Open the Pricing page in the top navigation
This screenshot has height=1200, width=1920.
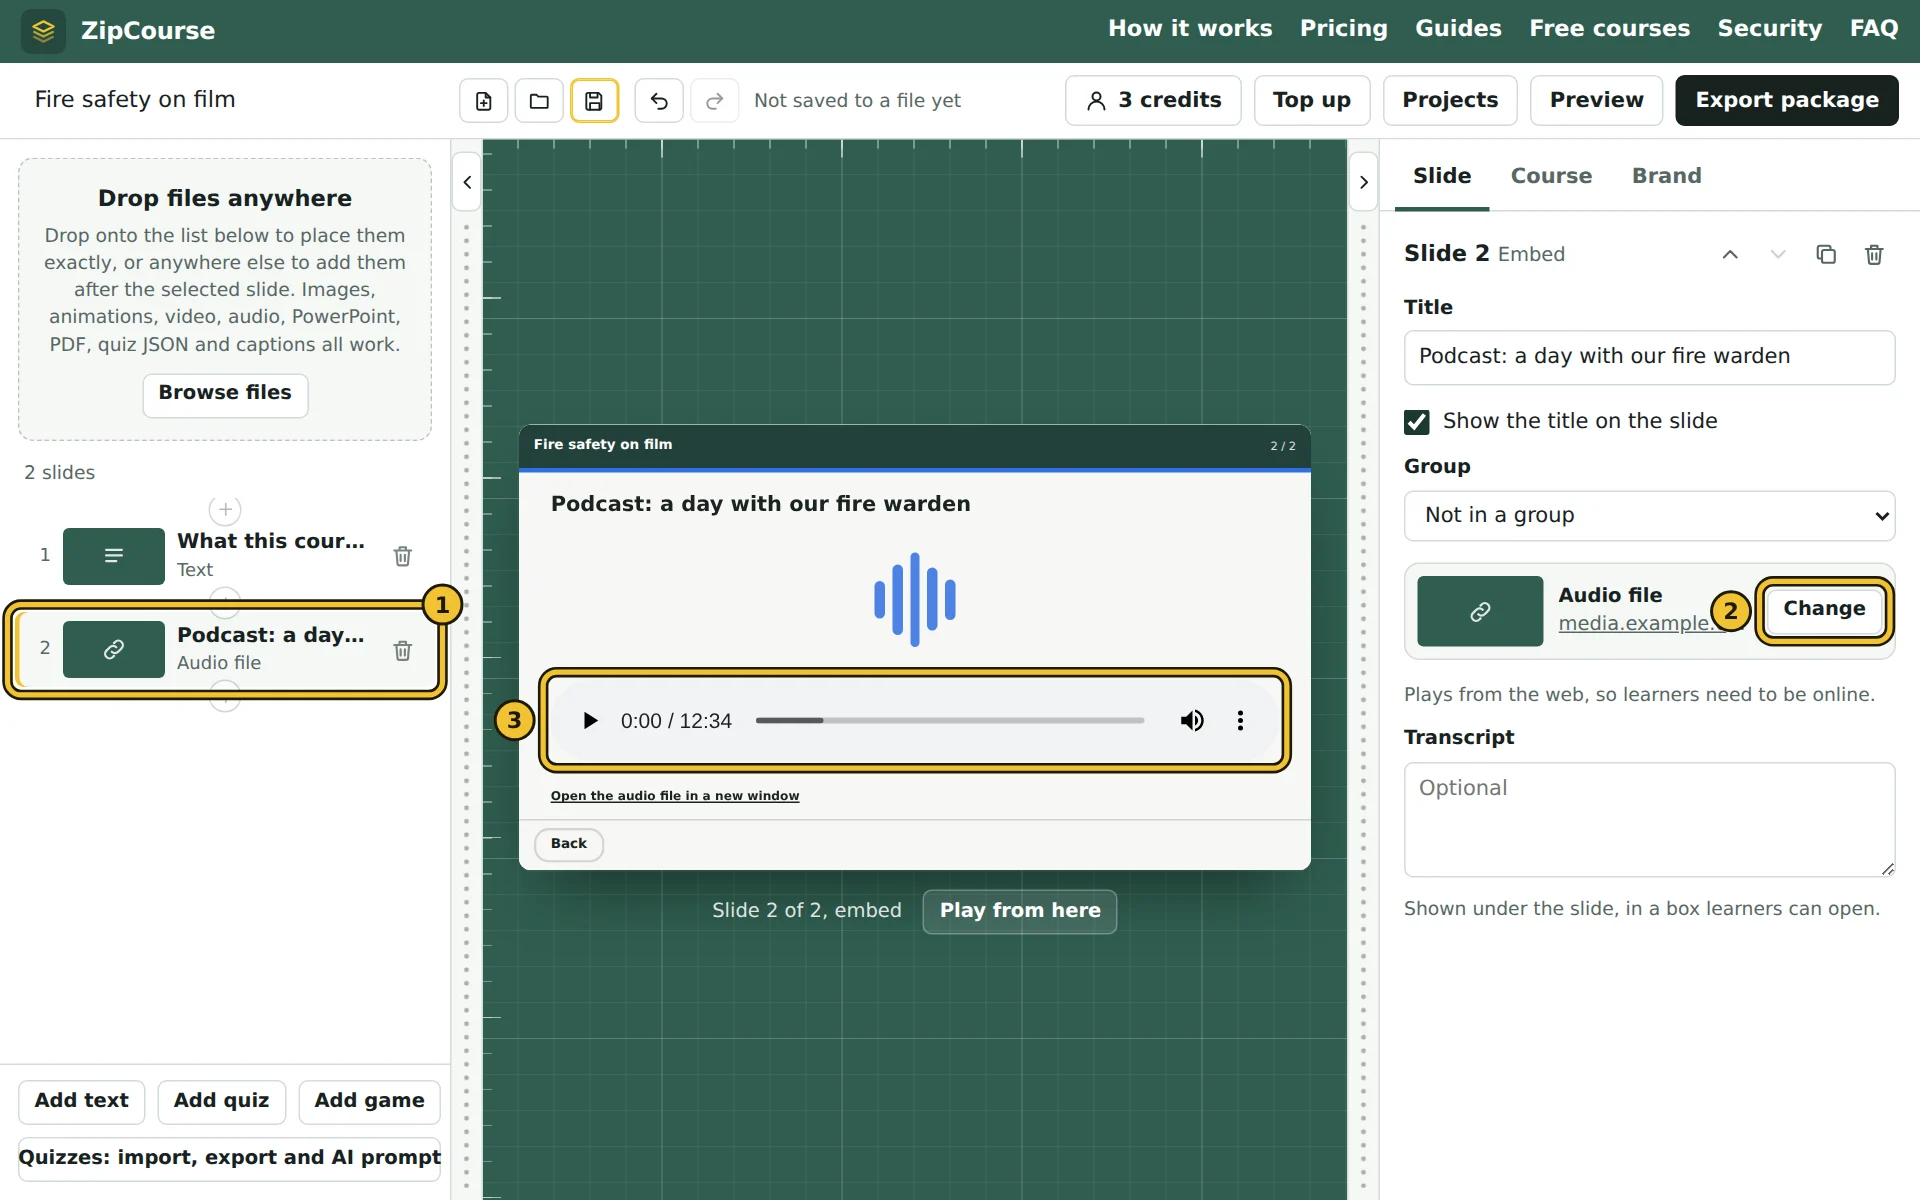(x=1343, y=29)
